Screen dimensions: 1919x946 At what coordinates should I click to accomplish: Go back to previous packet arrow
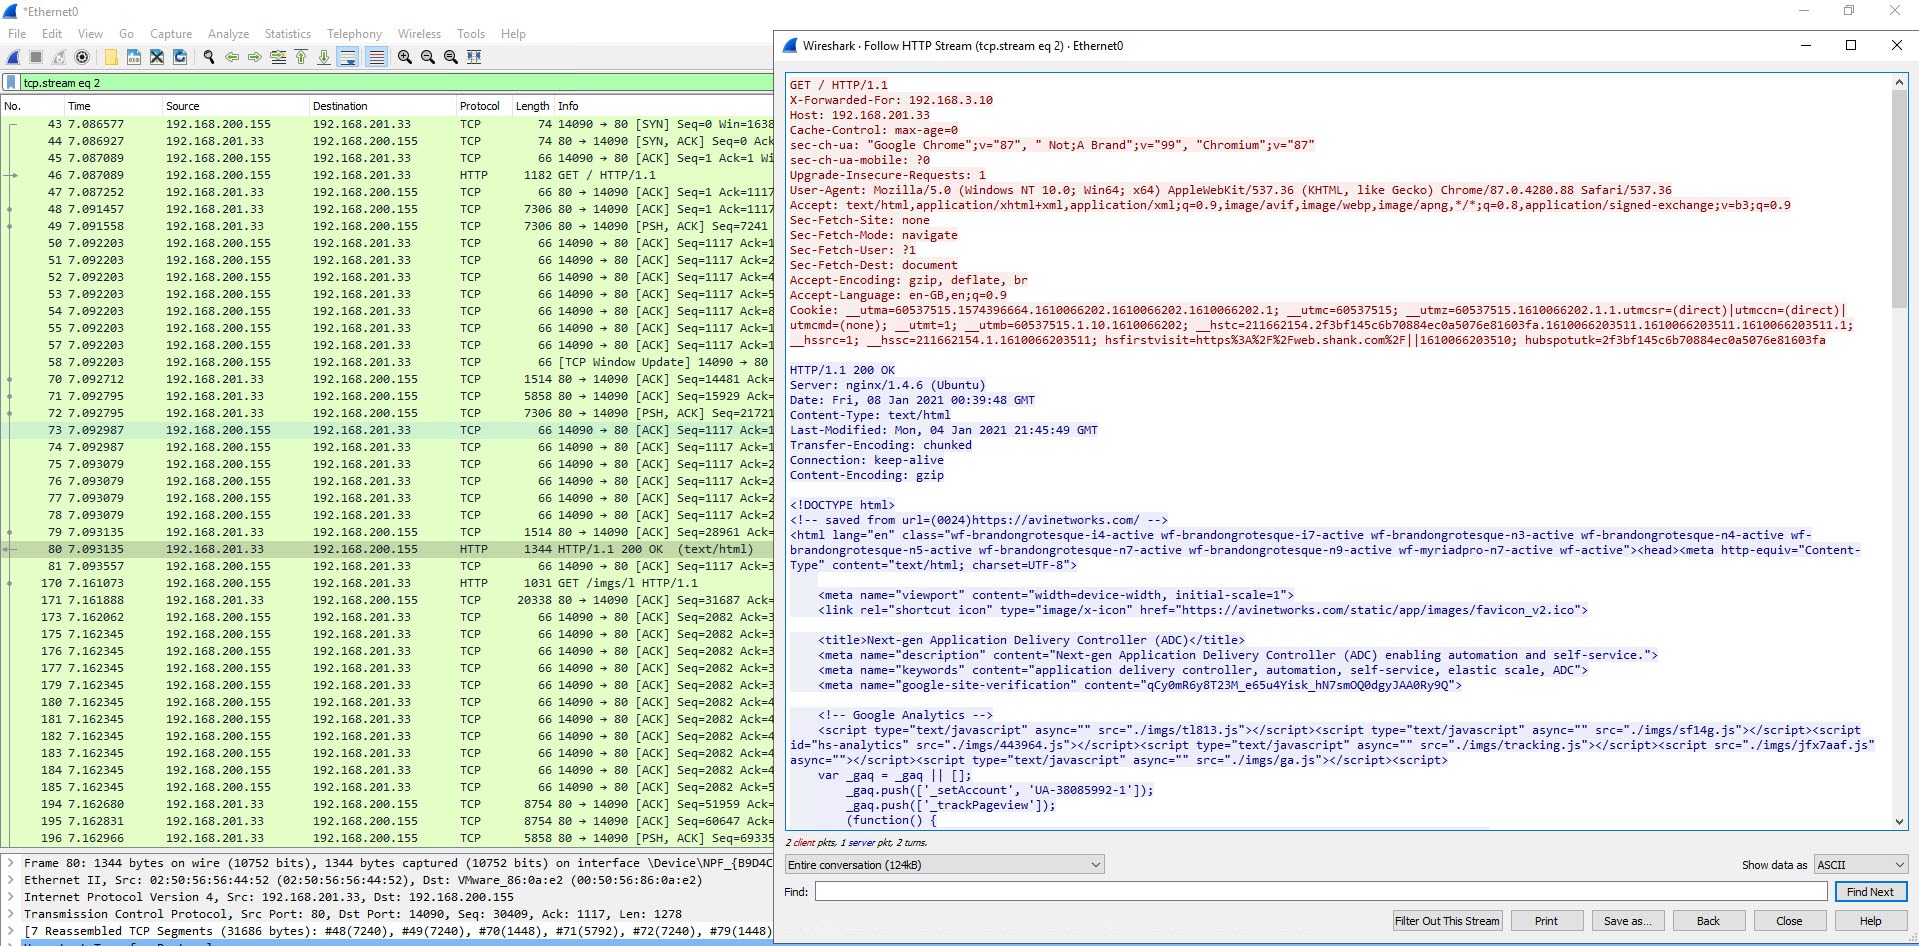232,57
